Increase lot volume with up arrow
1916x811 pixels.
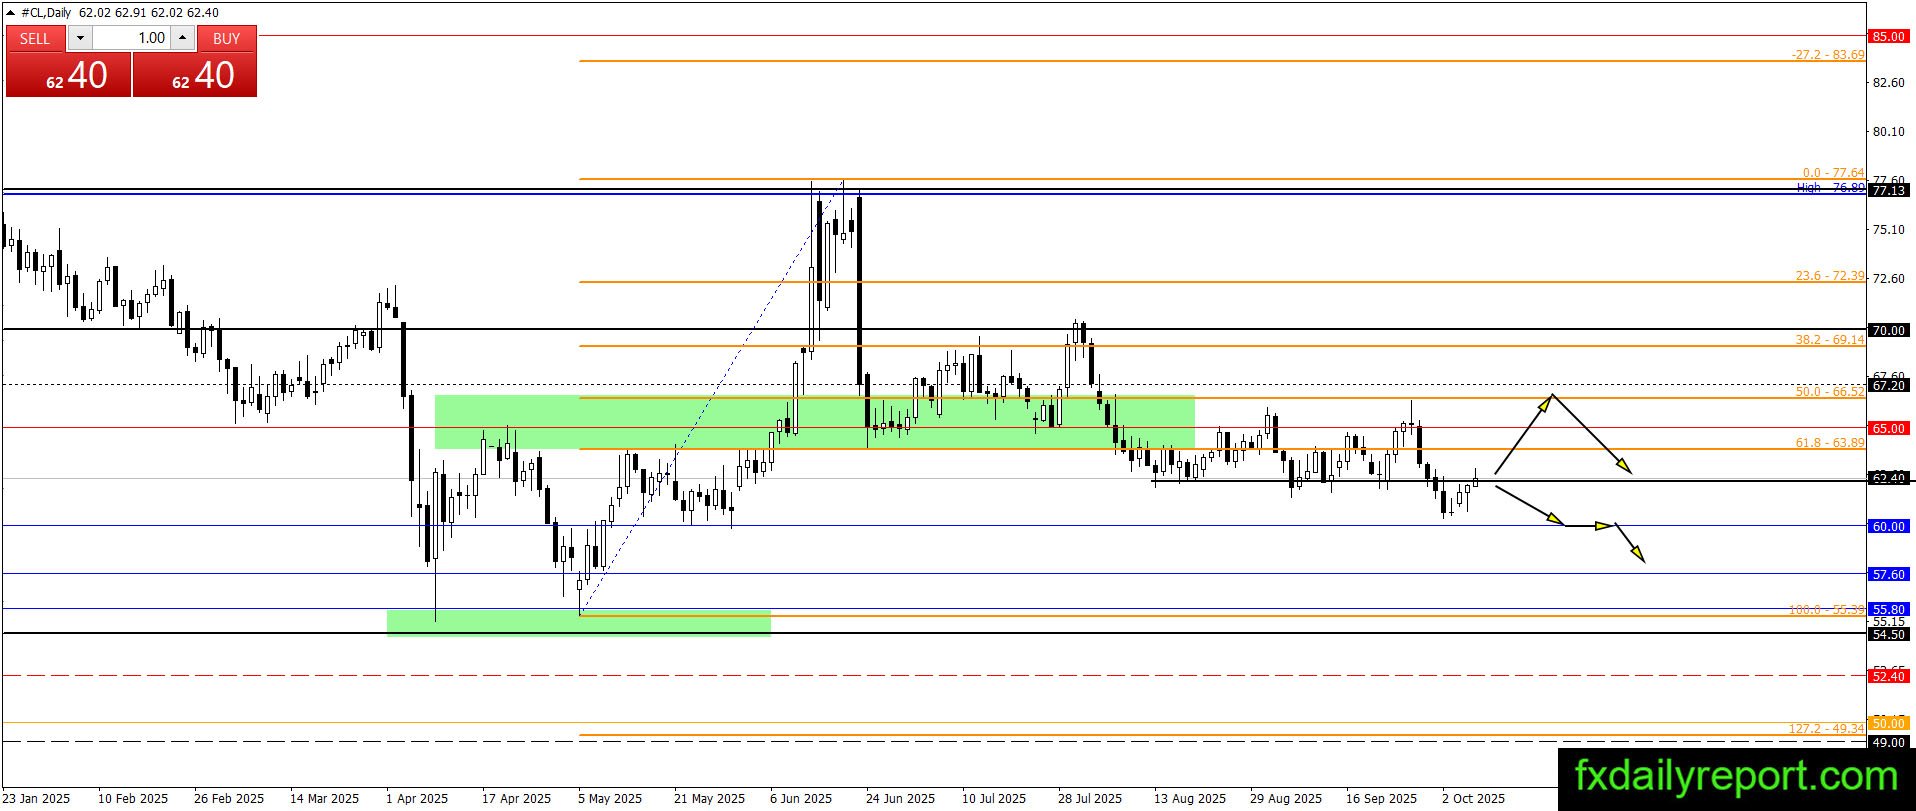coord(182,38)
